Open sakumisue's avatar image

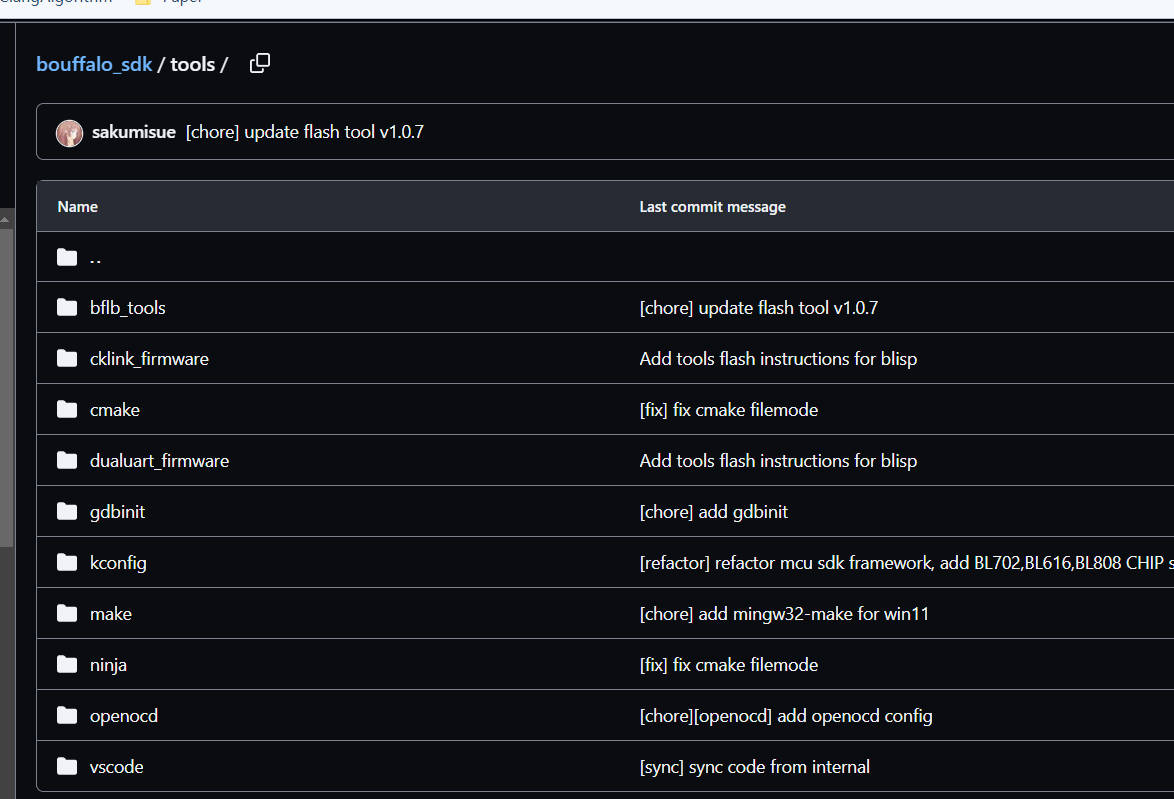point(70,133)
